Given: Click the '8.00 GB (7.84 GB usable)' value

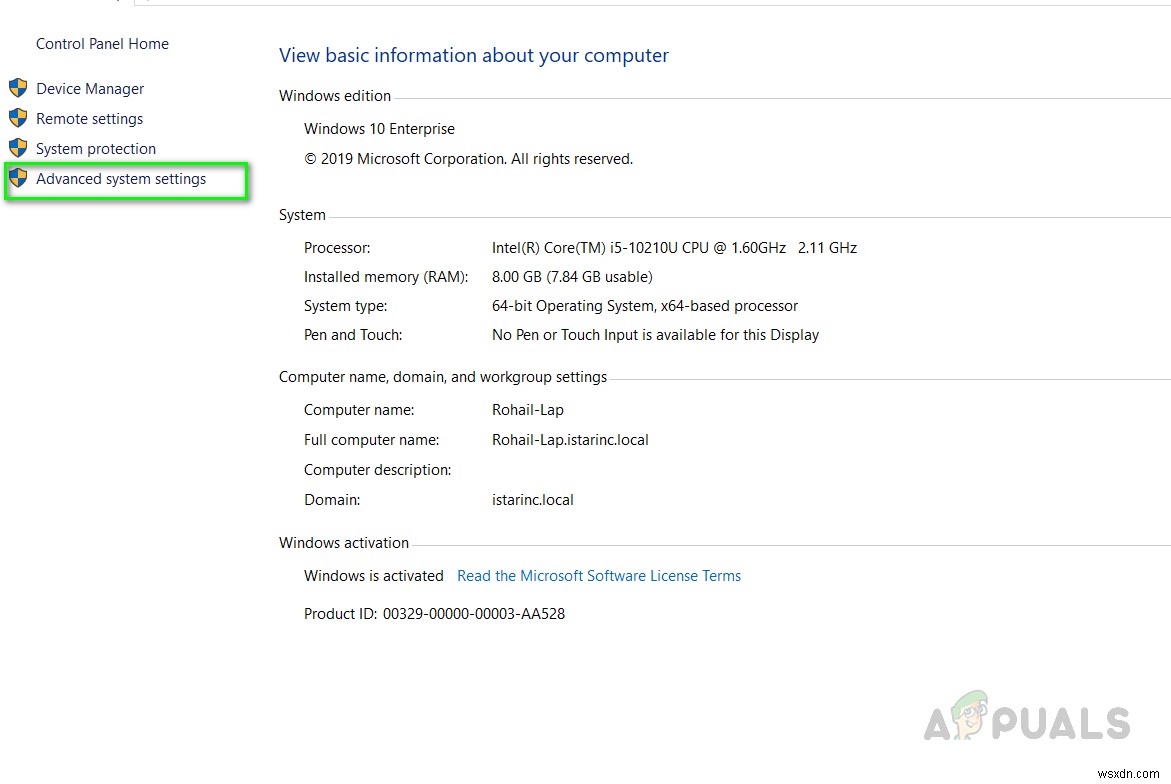Looking at the screenshot, I should [572, 277].
